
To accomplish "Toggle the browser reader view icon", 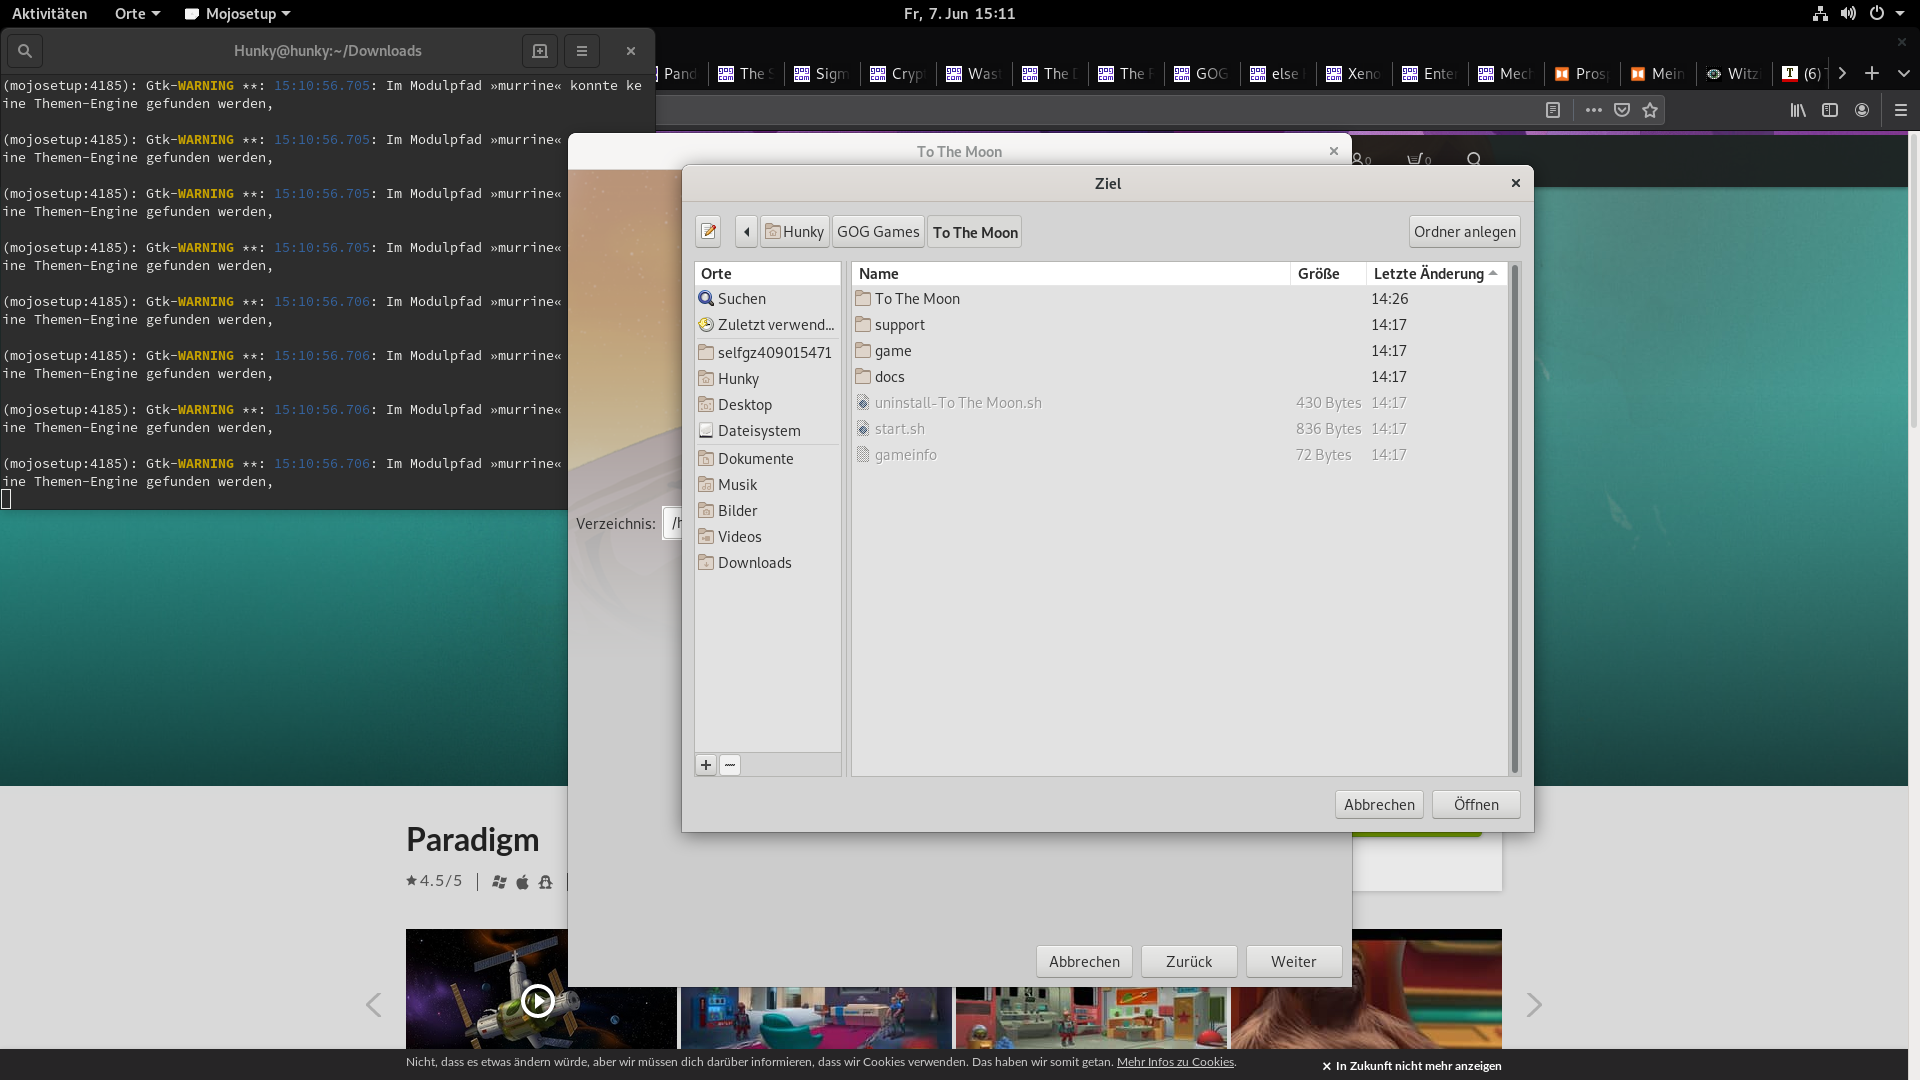I will coord(1552,110).
